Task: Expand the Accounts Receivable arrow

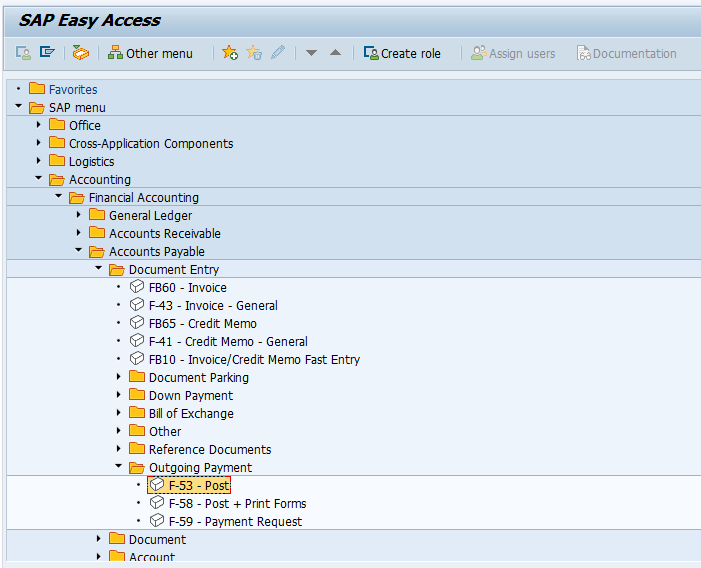Action: click(79, 232)
